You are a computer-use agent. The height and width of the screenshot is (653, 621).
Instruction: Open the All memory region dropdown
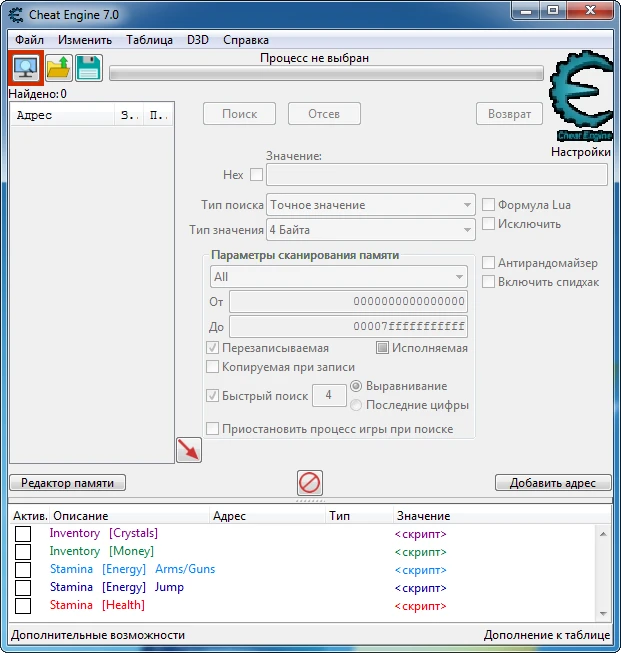[x=339, y=277]
